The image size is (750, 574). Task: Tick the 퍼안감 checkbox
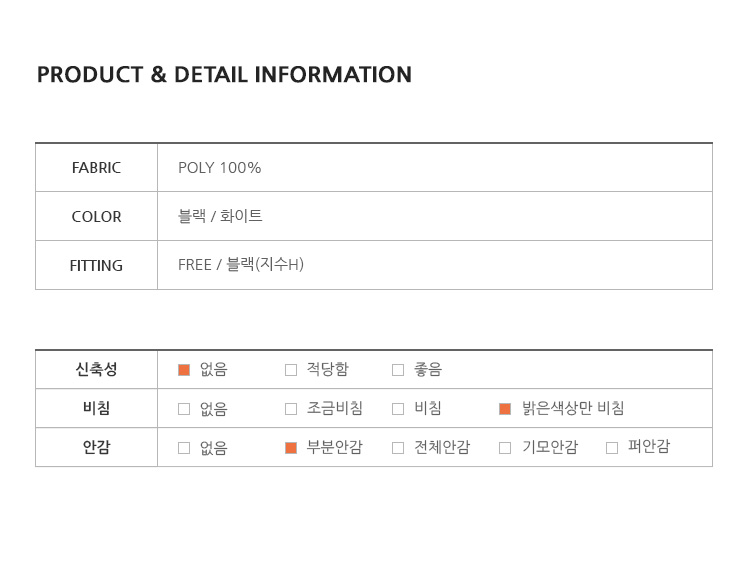[612, 448]
